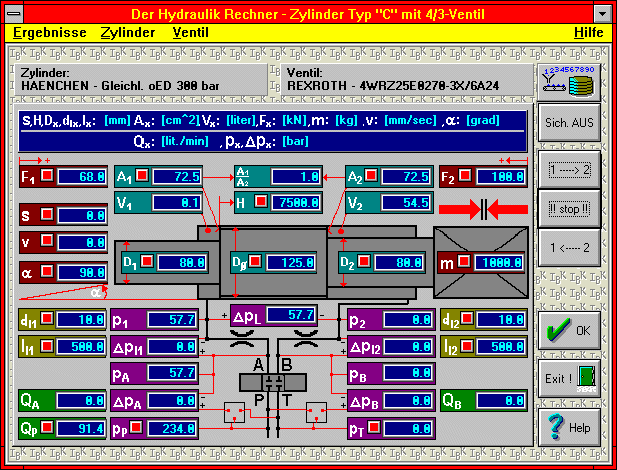Click the D1 diameter field 80.0

(x=182, y=263)
